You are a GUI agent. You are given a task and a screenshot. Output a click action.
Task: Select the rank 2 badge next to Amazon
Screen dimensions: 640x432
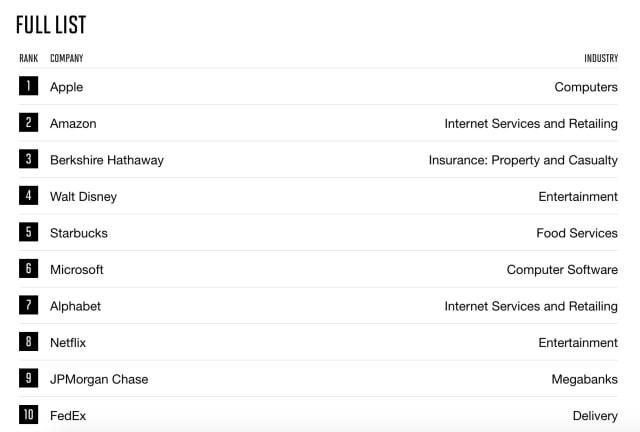(x=28, y=123)
